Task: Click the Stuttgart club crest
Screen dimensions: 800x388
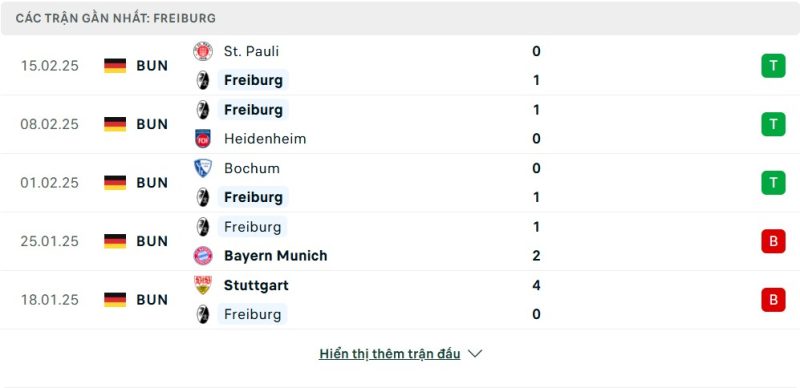Action: [203, 285]
